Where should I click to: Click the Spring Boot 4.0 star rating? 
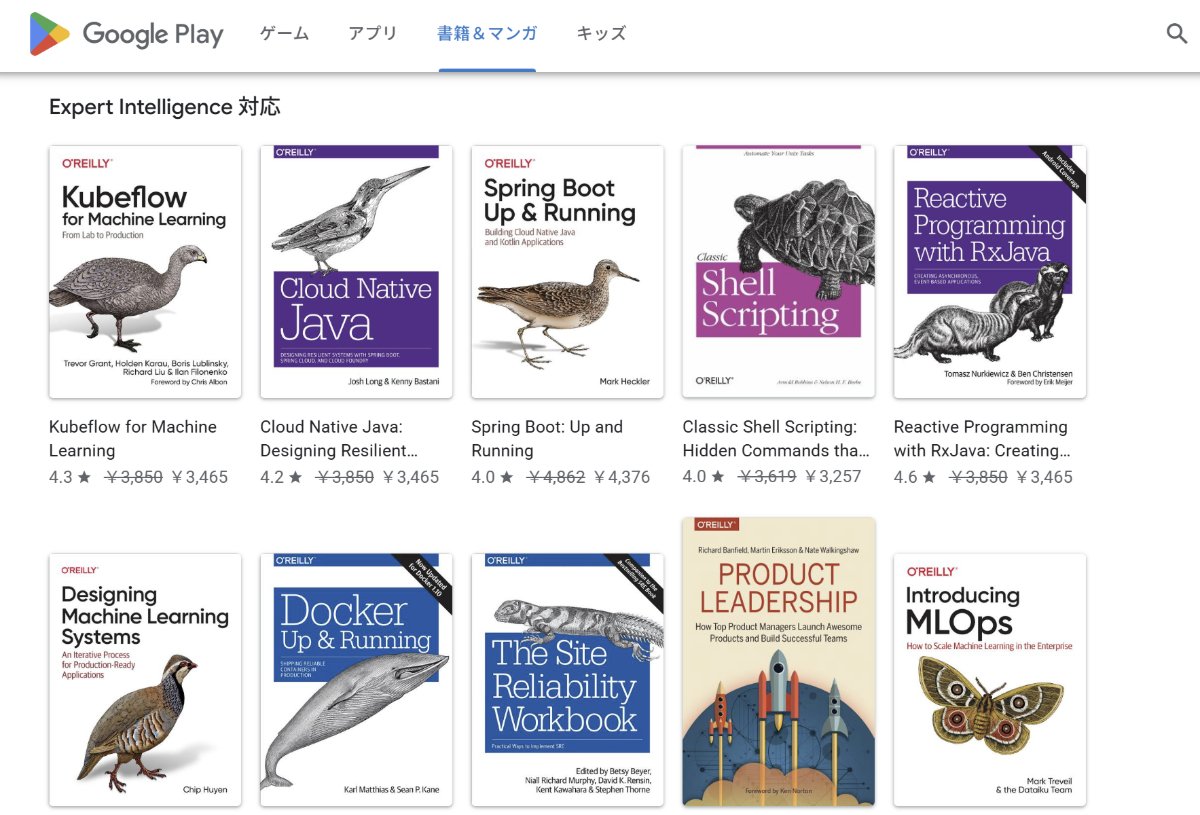pyautogui.click(x=492, y=477)
